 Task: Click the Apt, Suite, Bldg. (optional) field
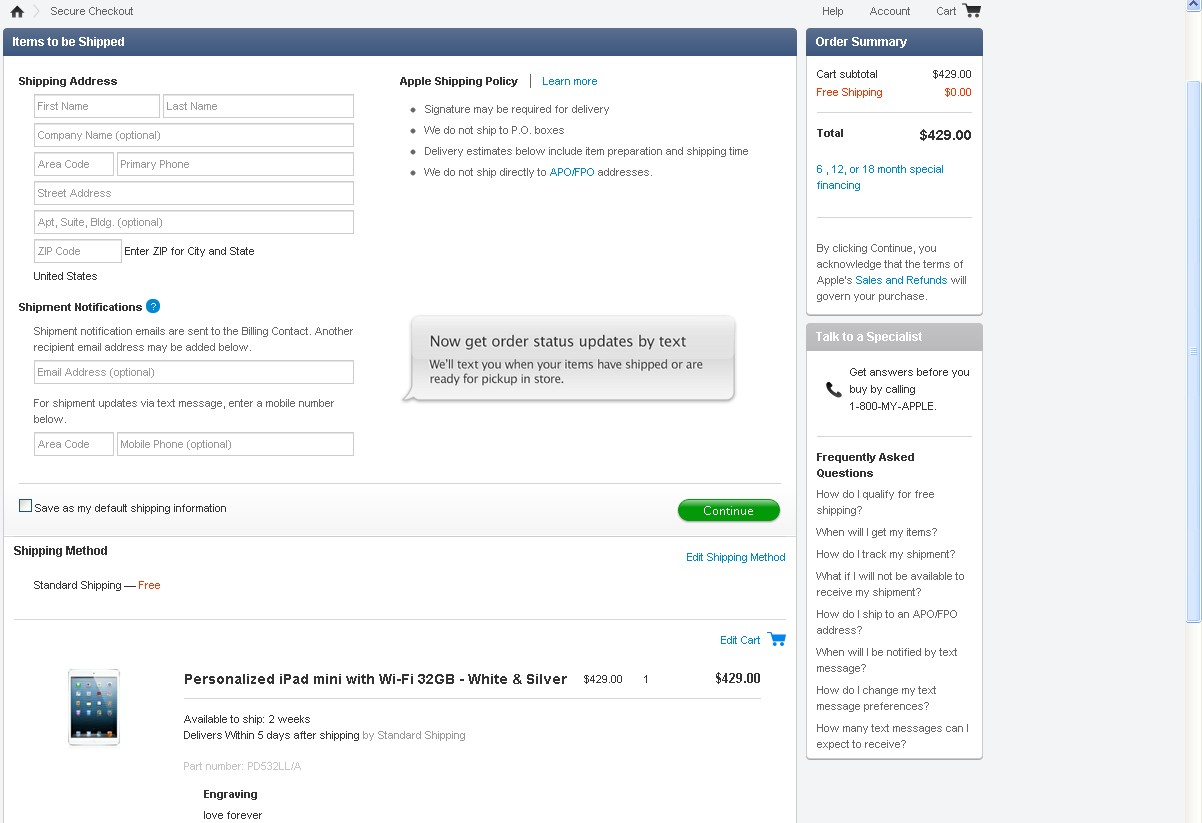tap(194, 222)
